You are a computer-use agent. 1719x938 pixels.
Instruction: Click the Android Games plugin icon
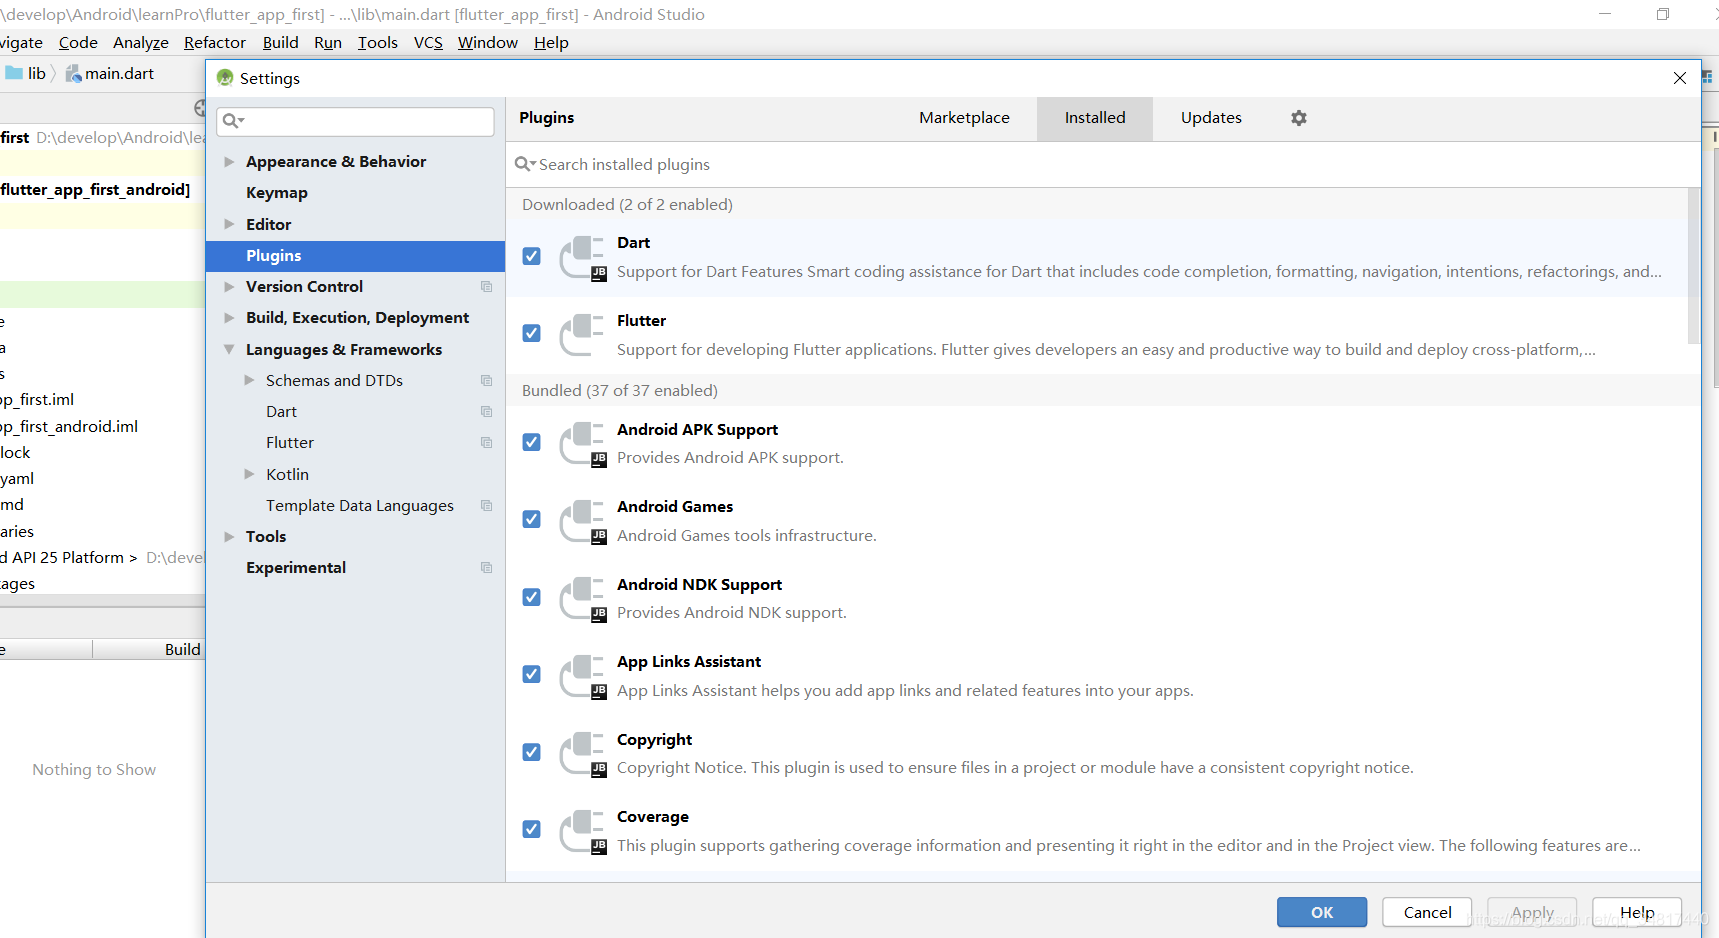coord(583,521)
